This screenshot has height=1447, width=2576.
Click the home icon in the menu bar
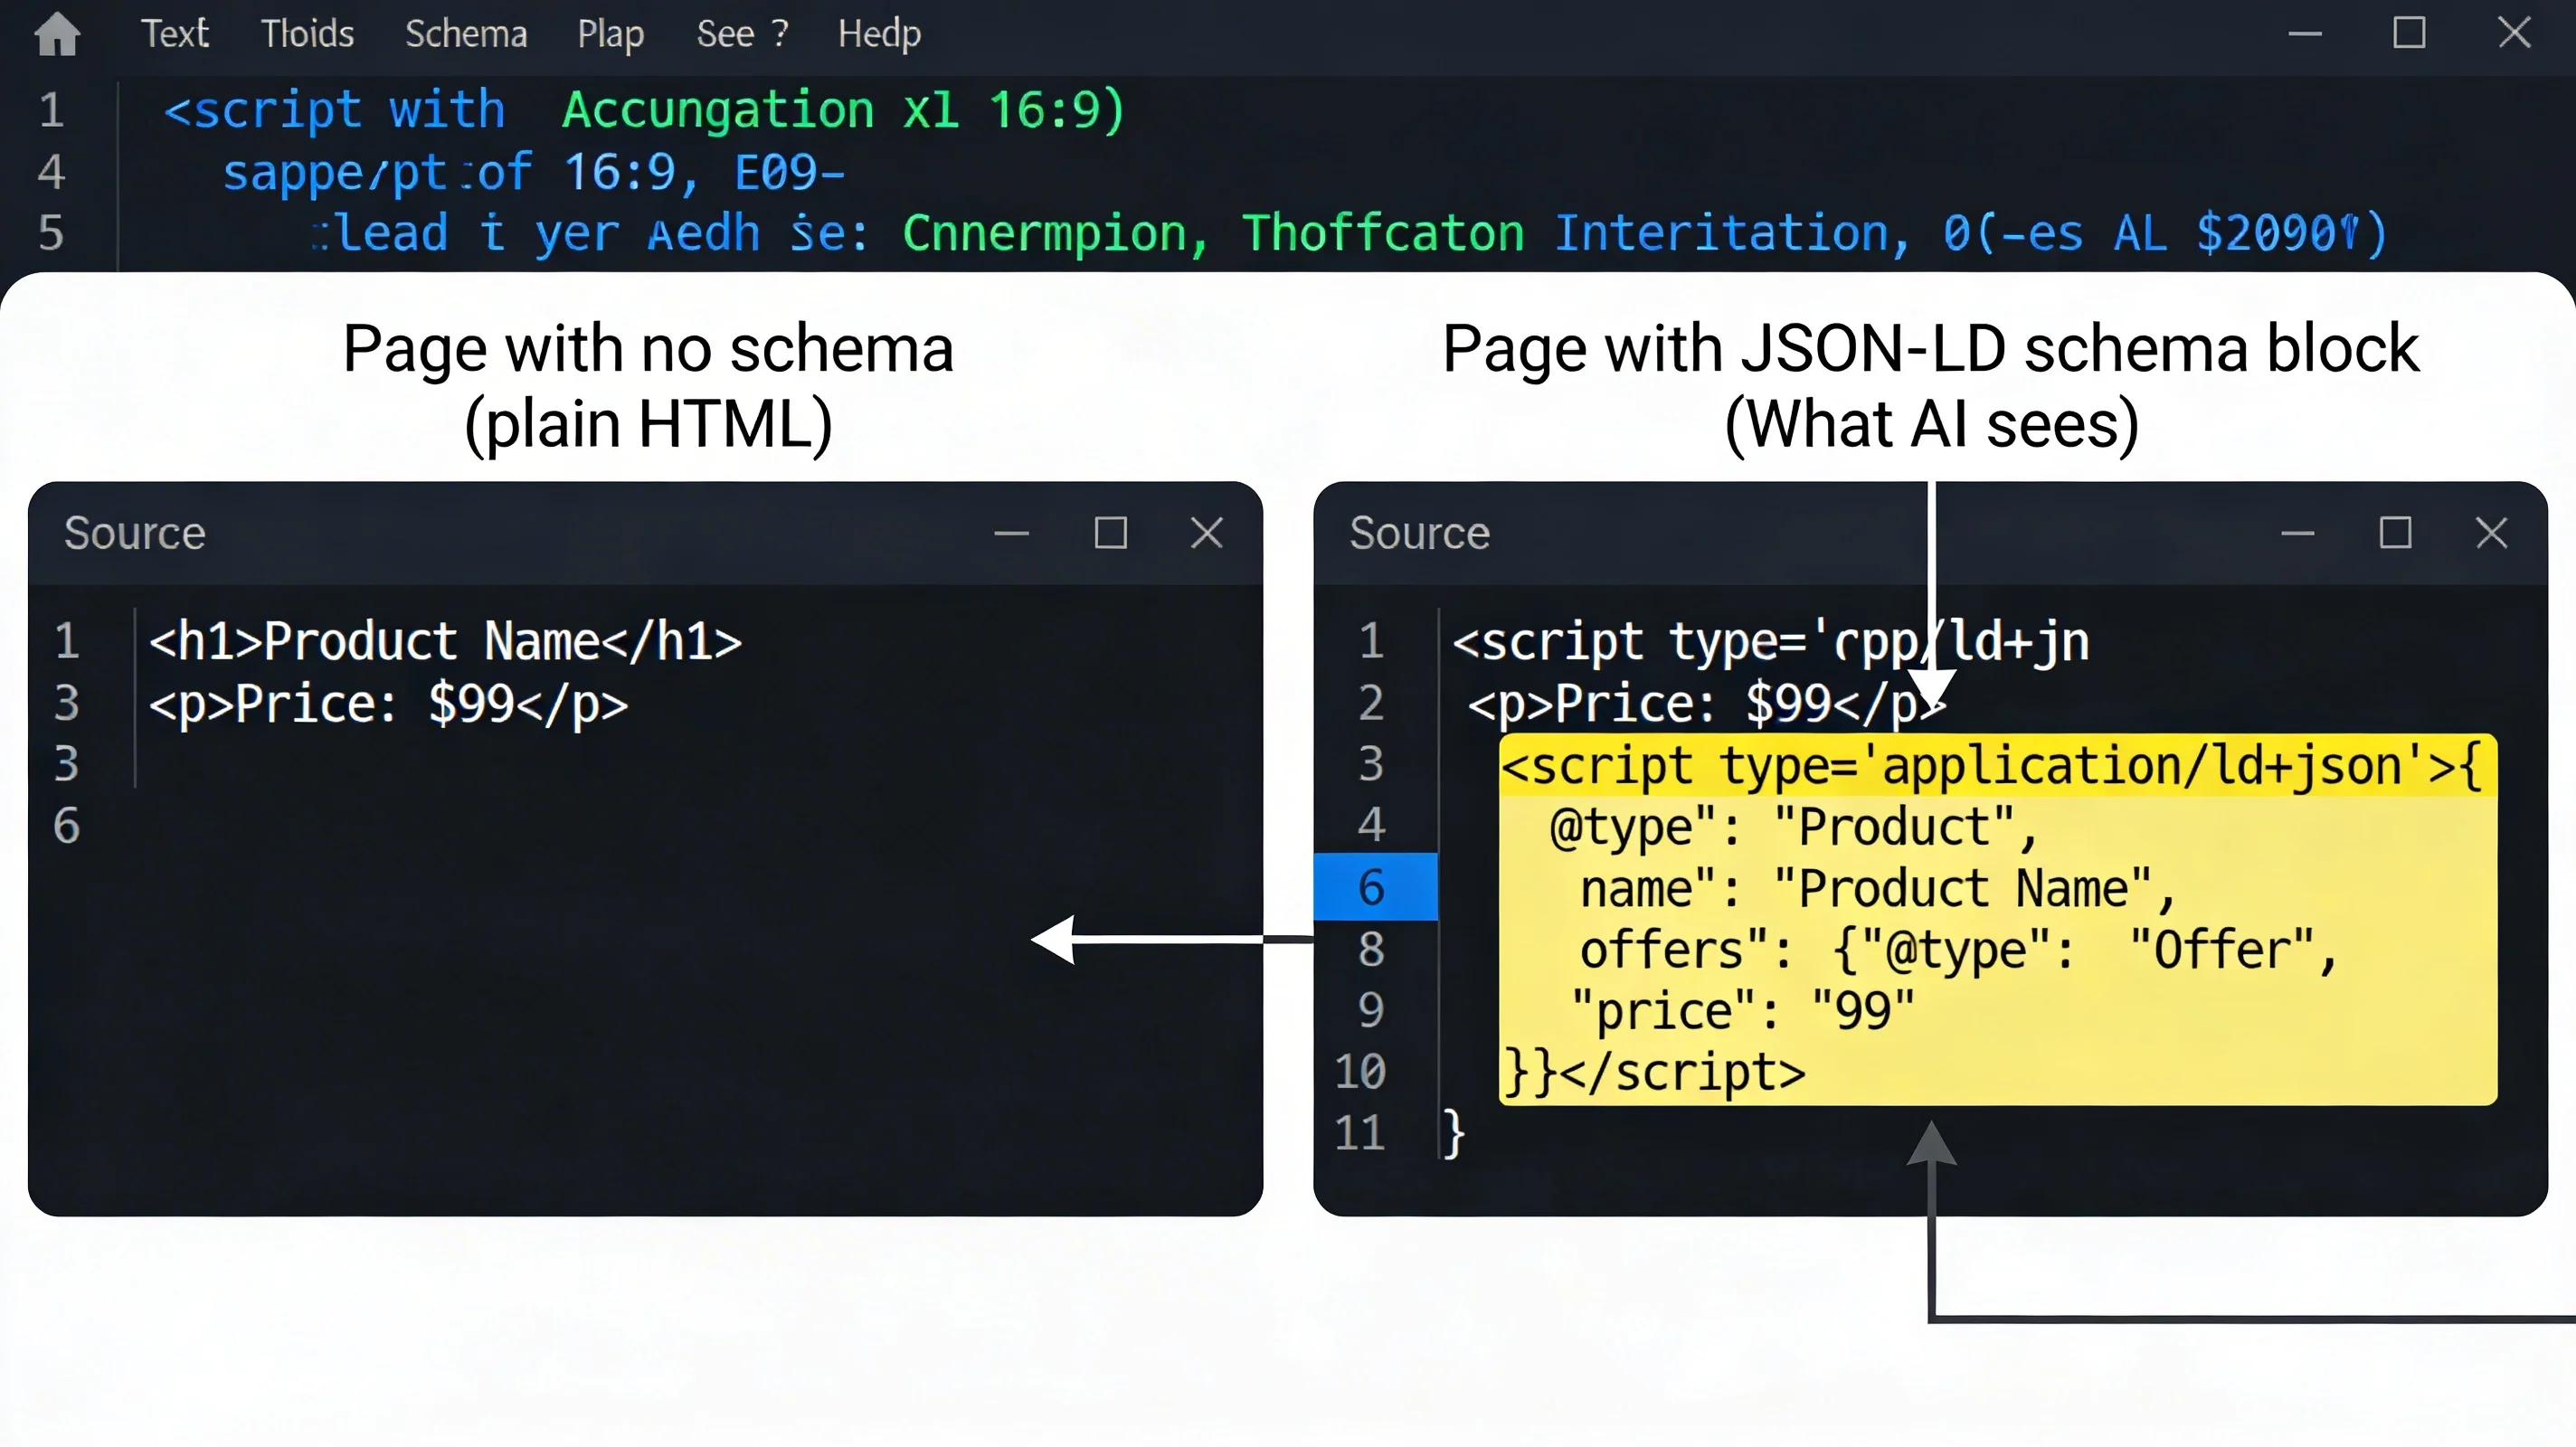pos(57,34)
